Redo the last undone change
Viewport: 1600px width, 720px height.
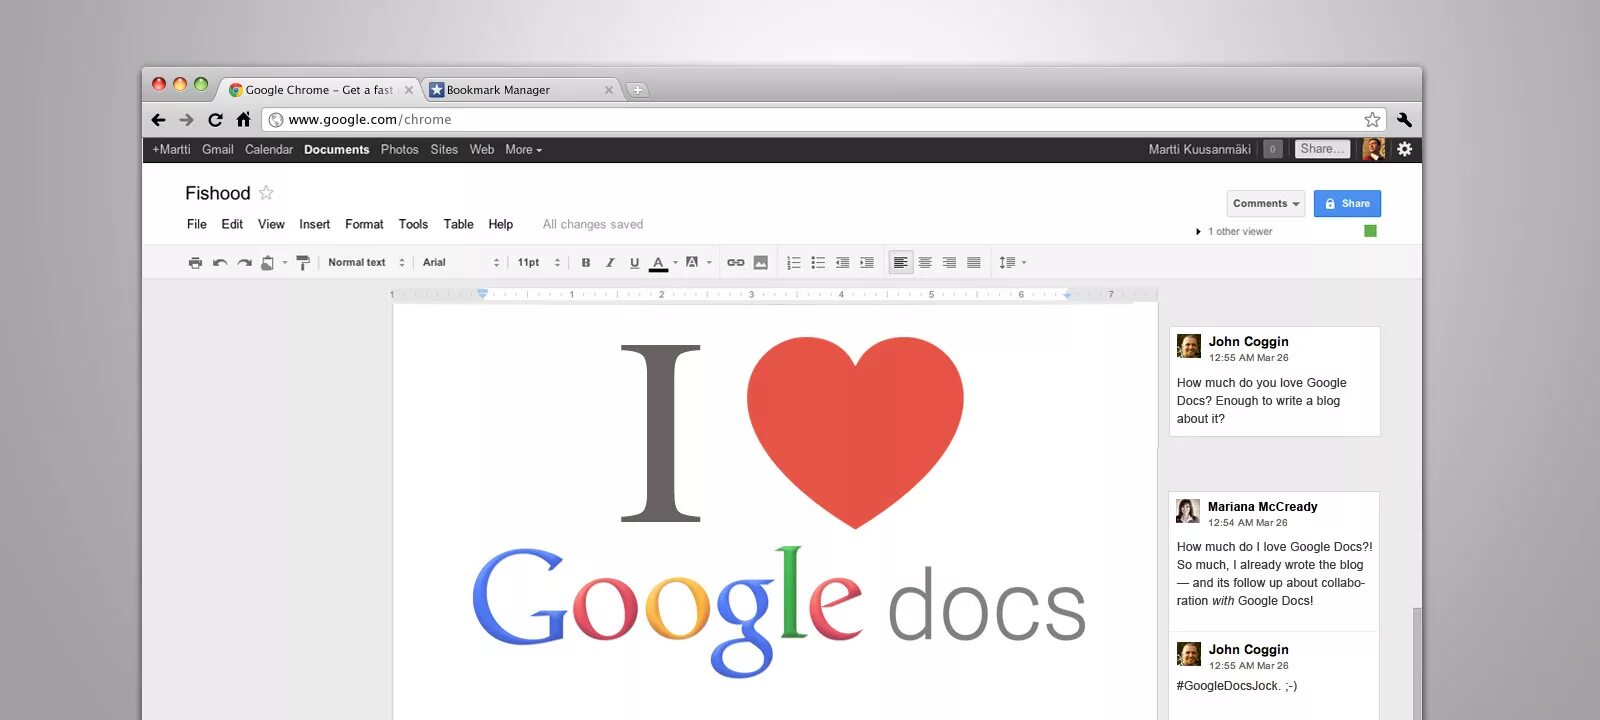244,263
